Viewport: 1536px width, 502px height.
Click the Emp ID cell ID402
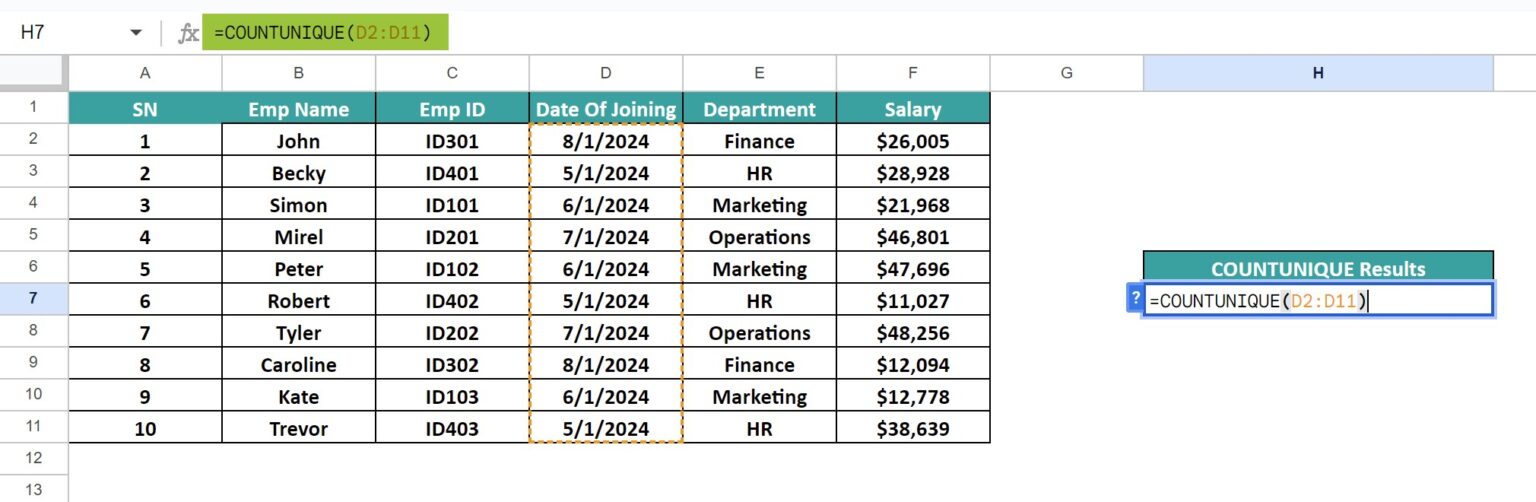tap(452, 300)
